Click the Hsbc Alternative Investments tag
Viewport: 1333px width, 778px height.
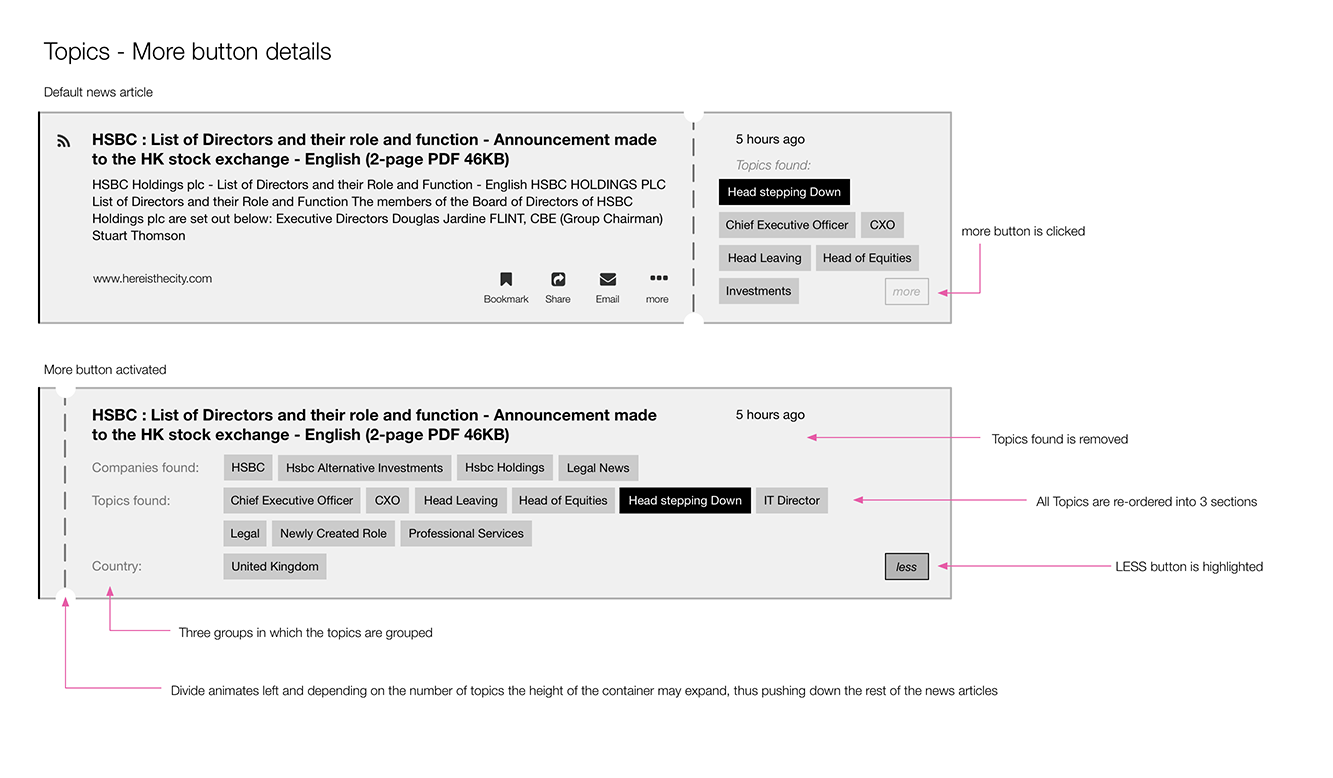point(364,468)
